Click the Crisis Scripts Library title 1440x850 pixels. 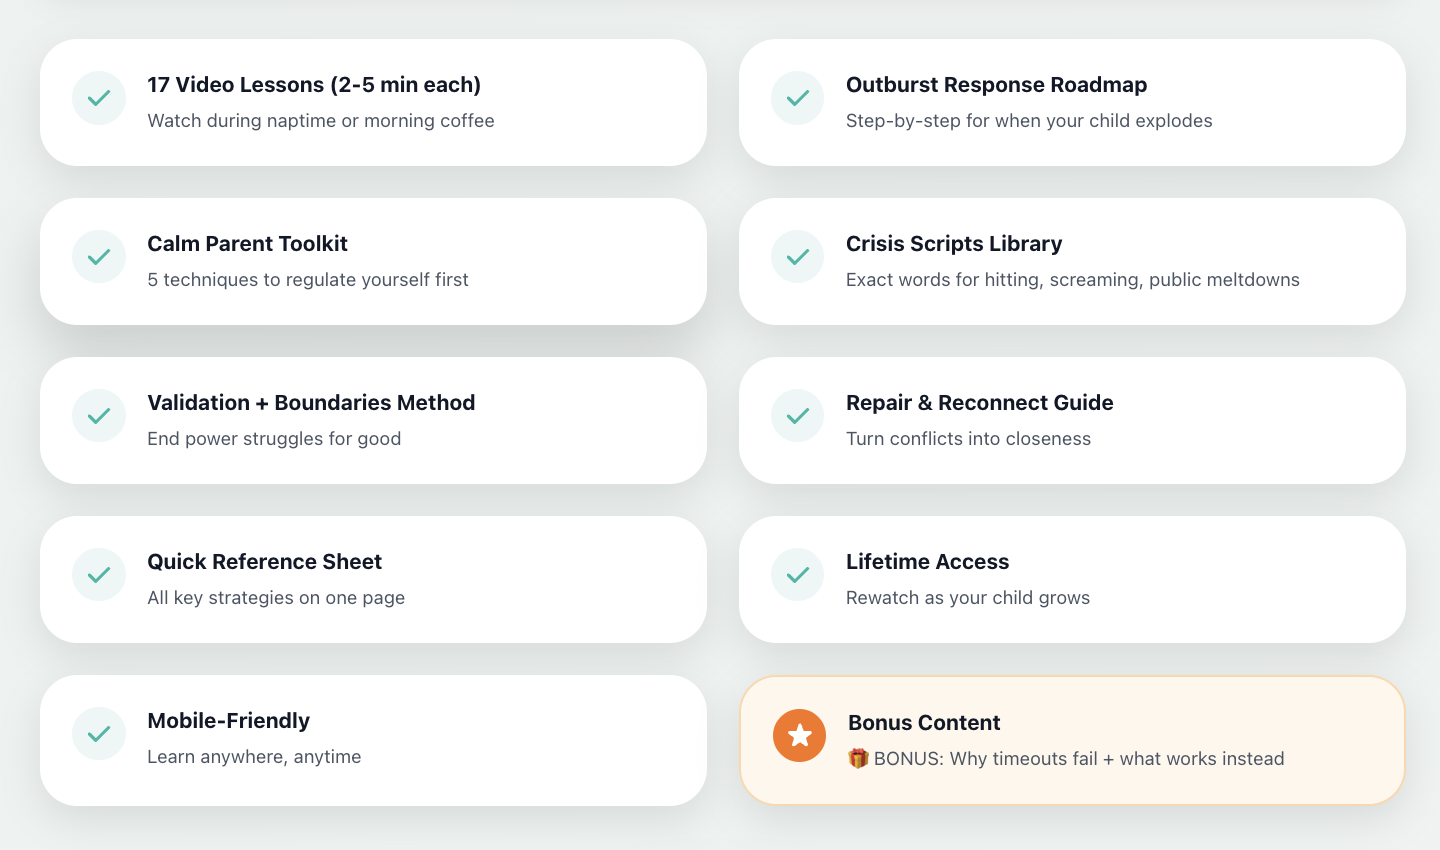(x=954, y=244)
